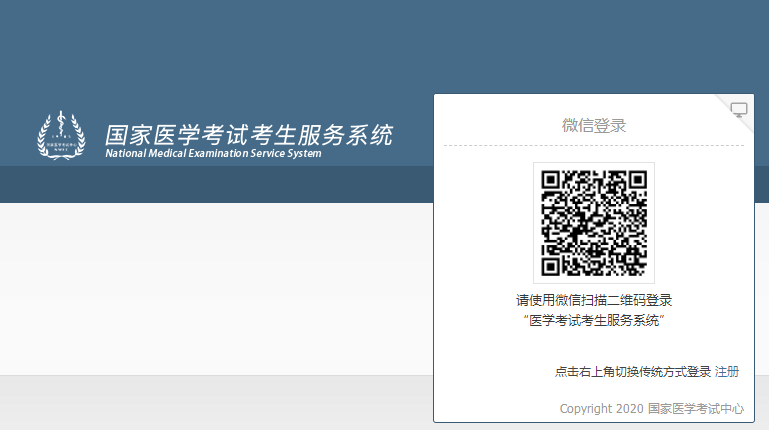Click the top-left finder square of the QR code
This screenshot has height=430, width=769.
click(x=553, y=182)
